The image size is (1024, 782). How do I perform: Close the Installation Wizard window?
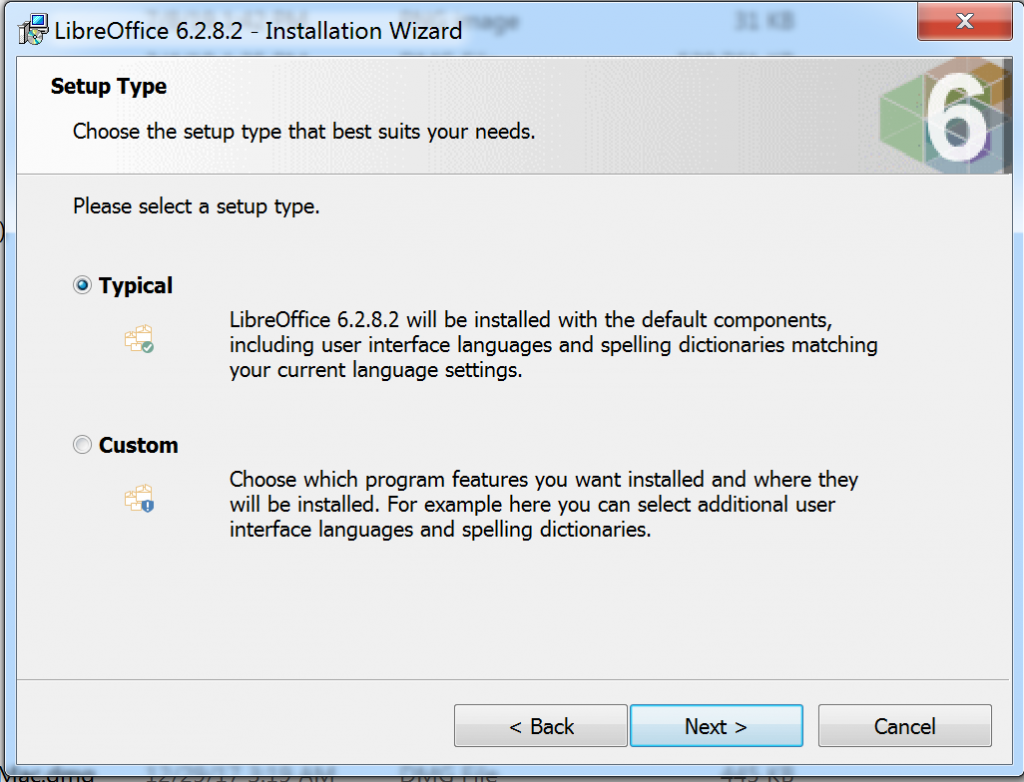964,21
